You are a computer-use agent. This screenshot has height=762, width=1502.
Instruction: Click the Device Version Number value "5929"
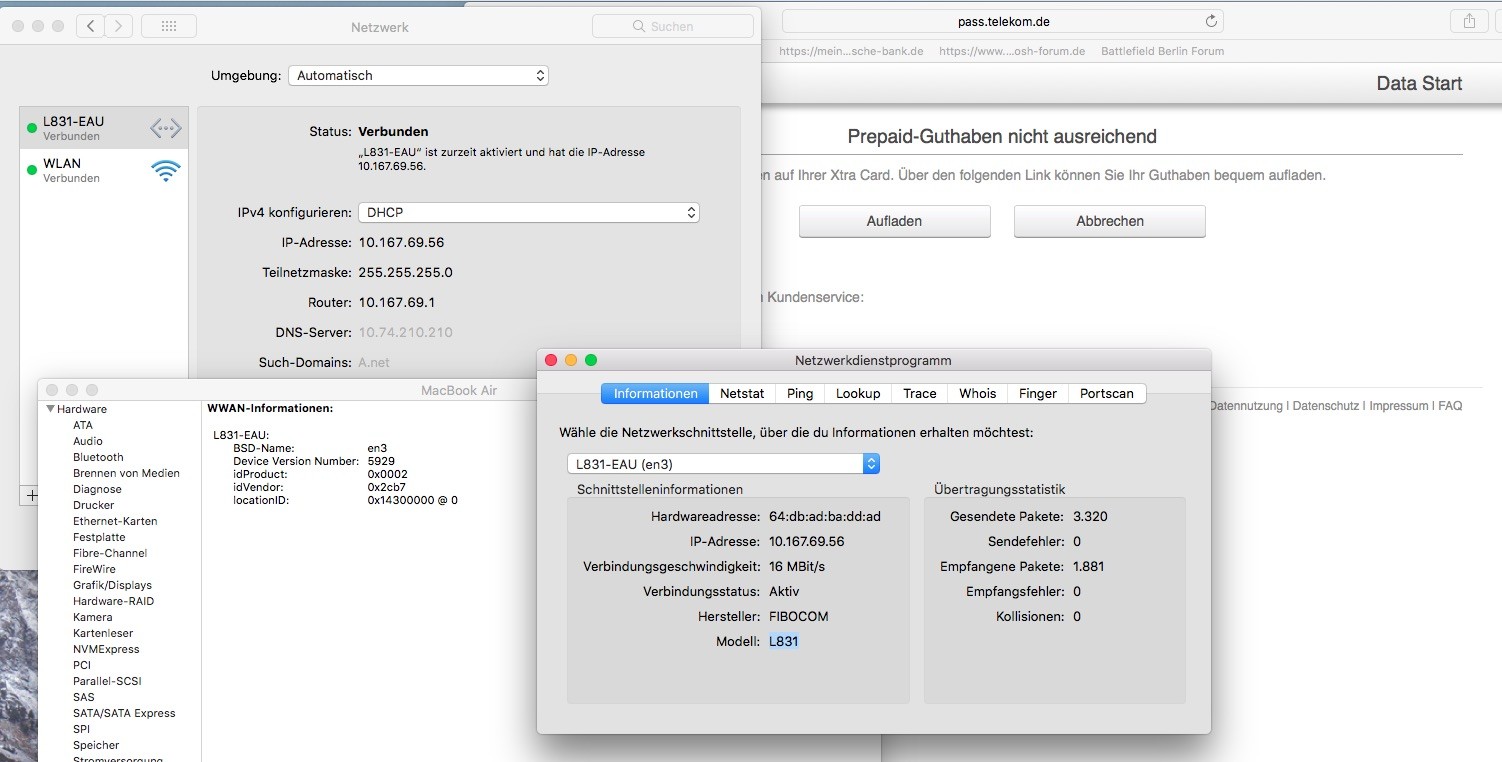(381, 461)
